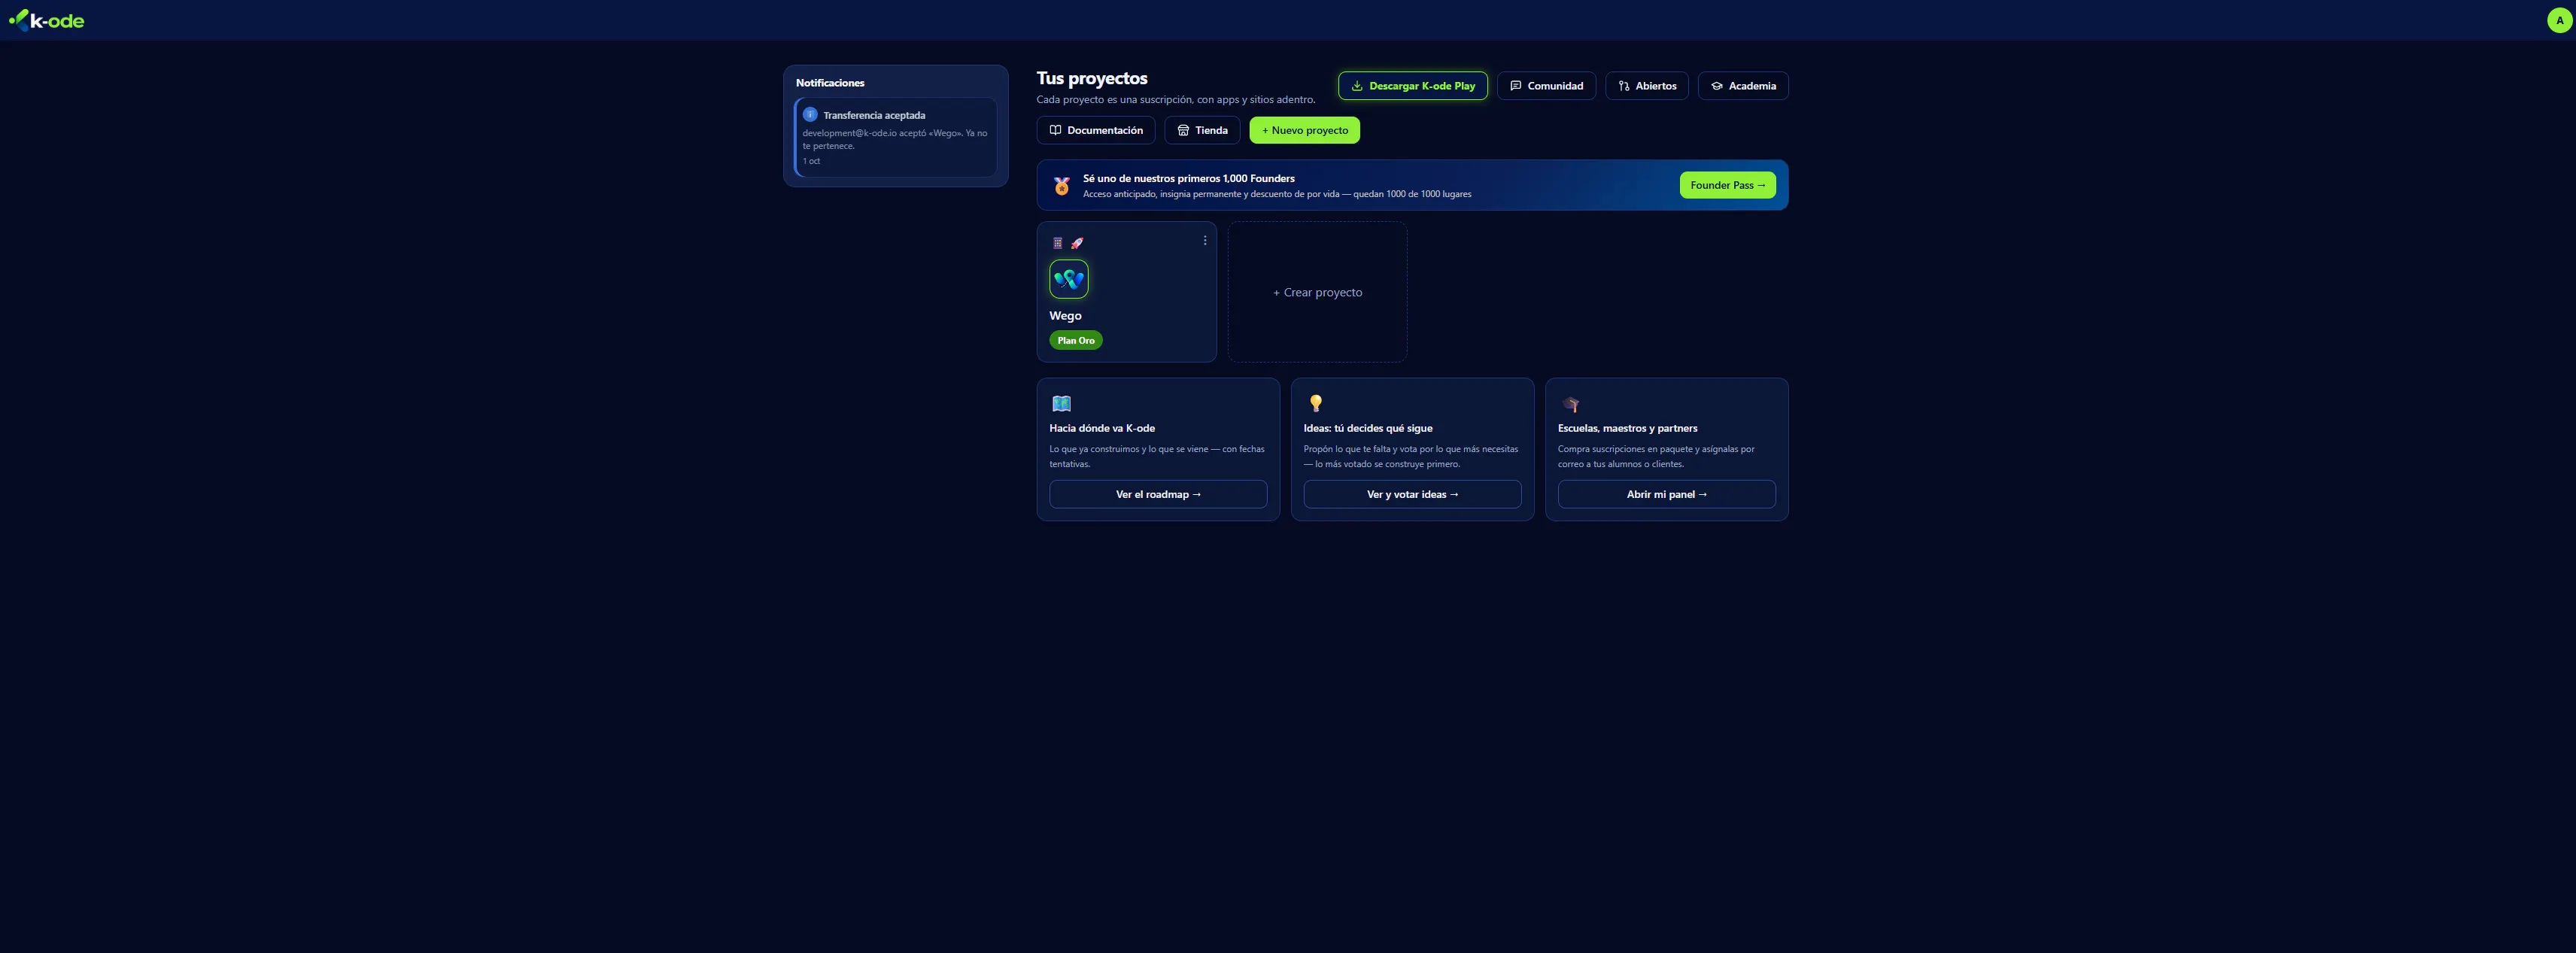Screen dimensions: 2576x953
Task: Click the 1 oct notification date
Action: (x=811, y=161)
